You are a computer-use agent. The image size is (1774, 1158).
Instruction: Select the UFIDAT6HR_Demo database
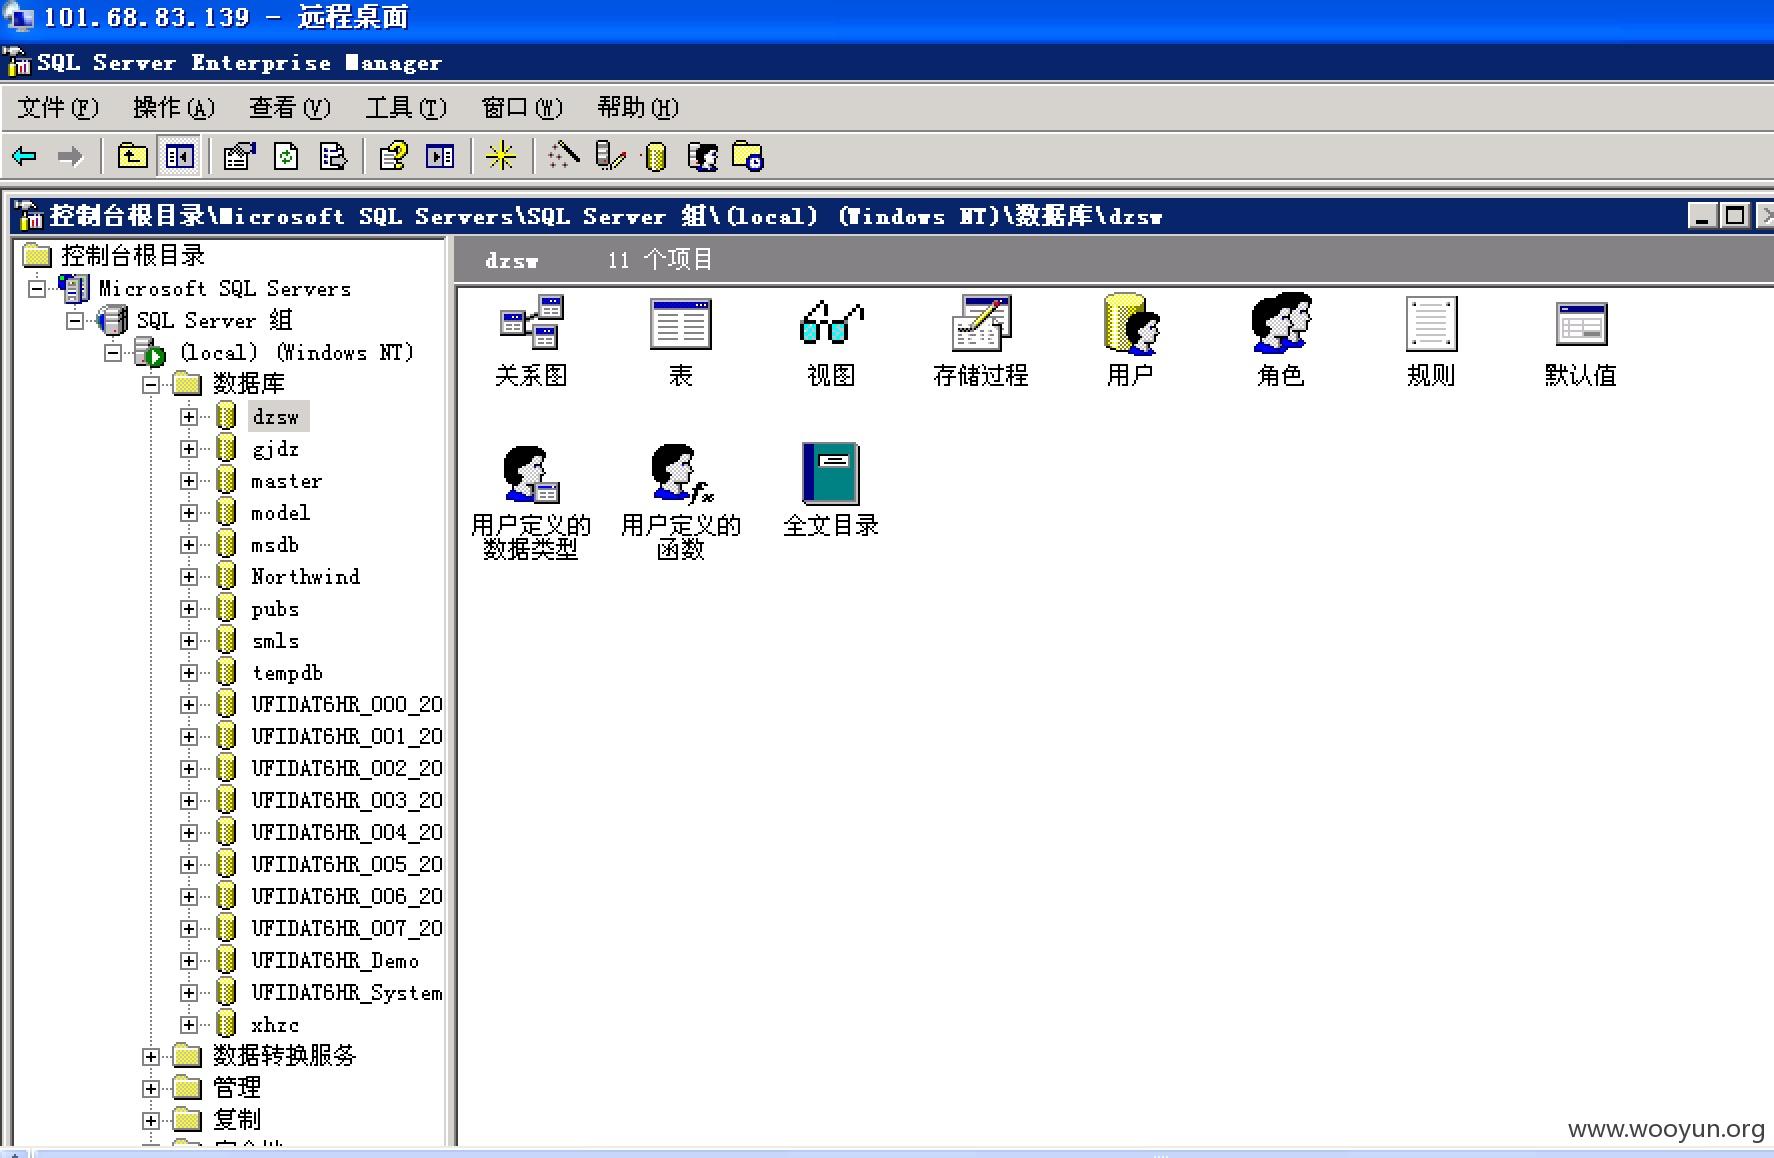(x=335, y=961)
